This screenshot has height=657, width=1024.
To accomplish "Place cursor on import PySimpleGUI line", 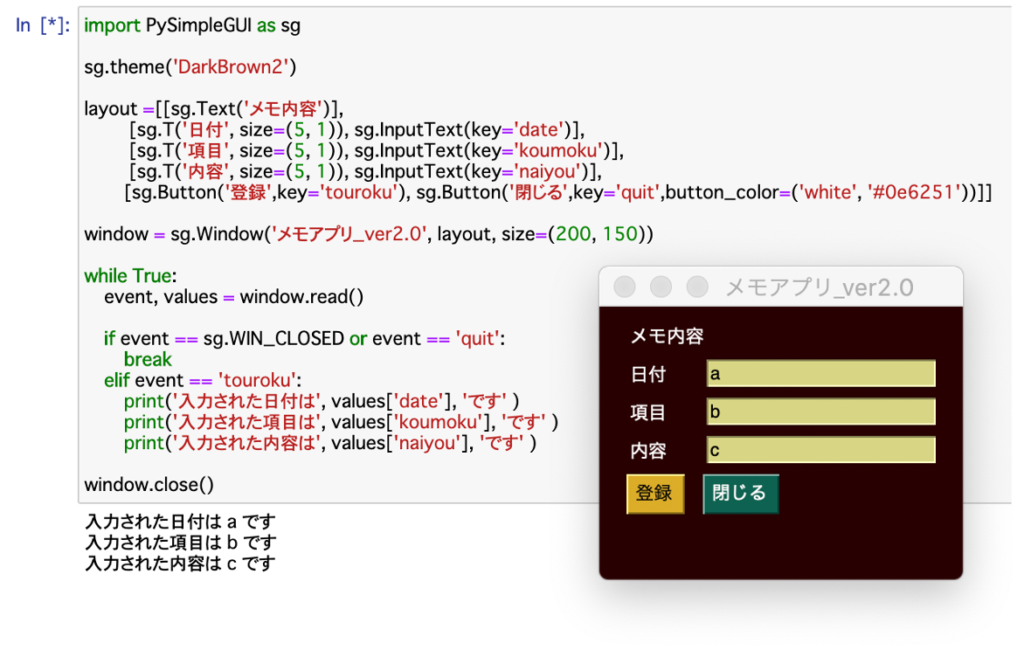I will 191,26.
